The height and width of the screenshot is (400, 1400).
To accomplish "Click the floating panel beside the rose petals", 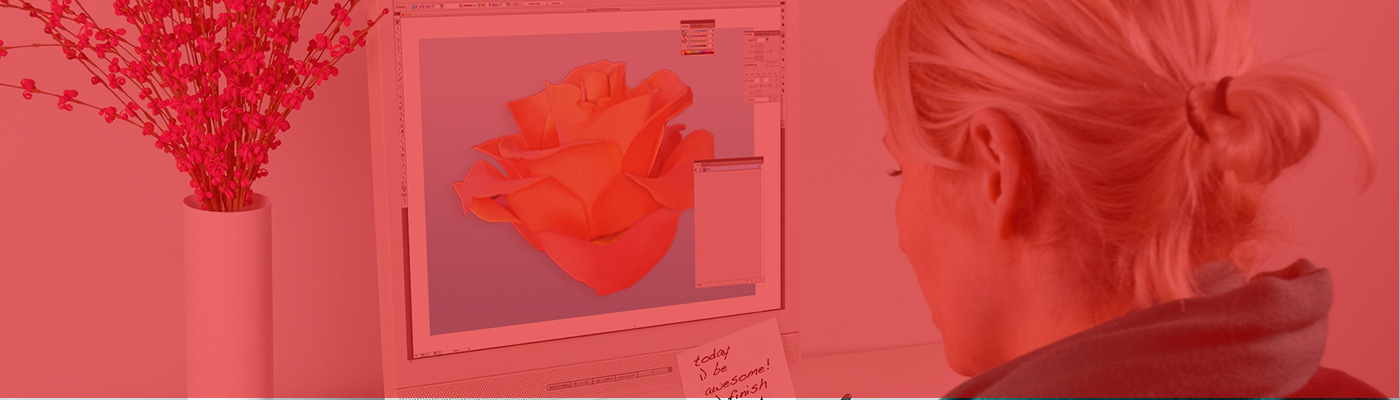I will (729, 222).
